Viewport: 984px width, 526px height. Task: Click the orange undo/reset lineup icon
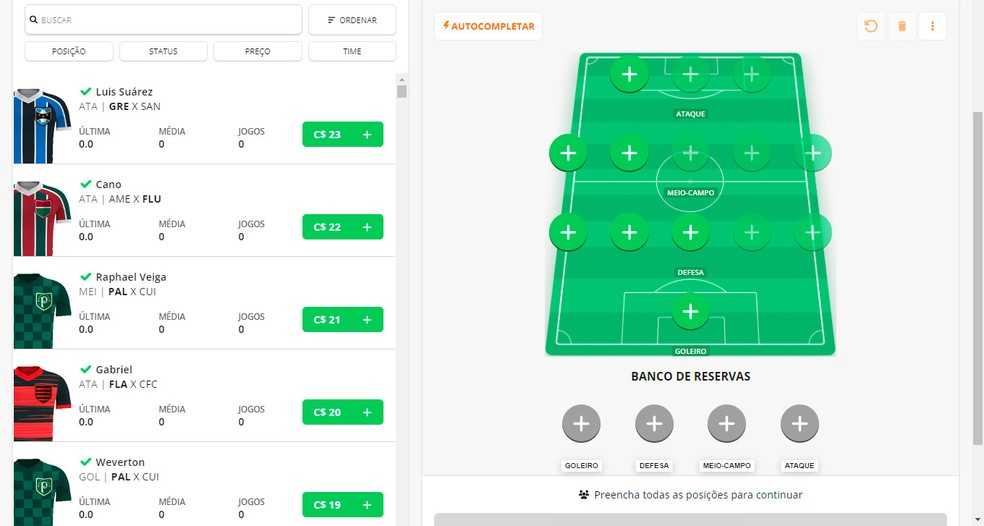[x=871, y=26]
